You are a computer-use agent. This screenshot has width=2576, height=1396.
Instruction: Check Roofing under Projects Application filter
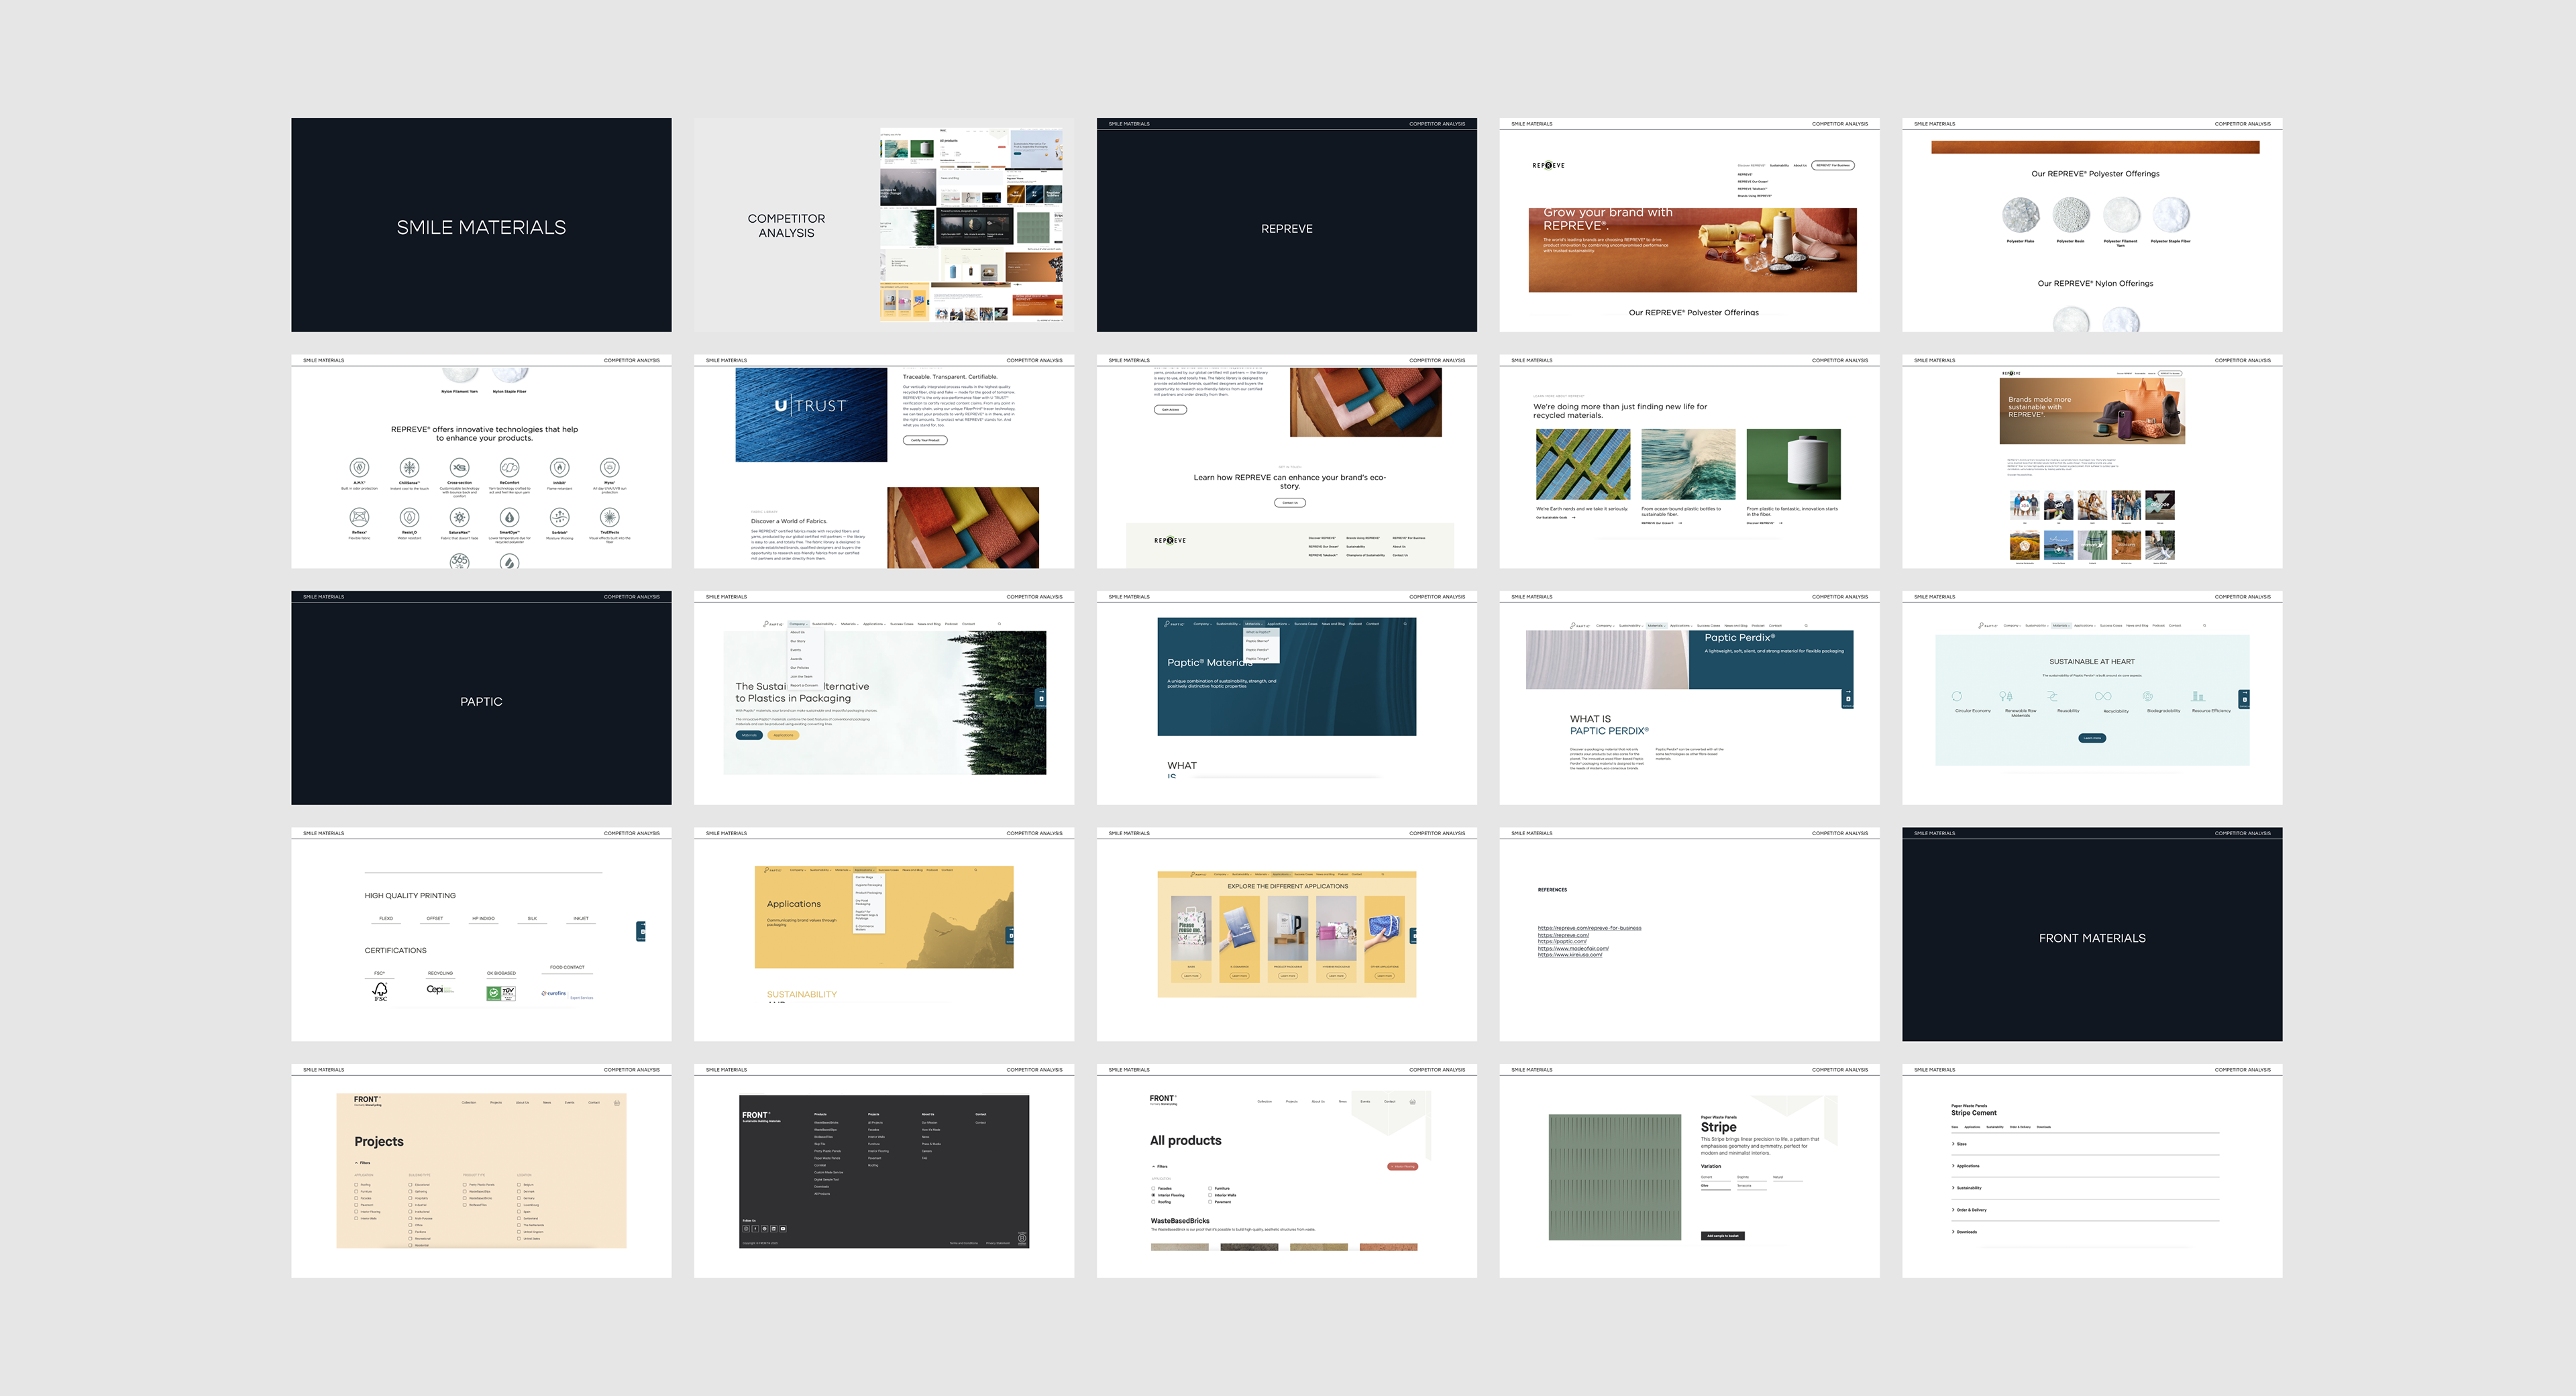357,1184
